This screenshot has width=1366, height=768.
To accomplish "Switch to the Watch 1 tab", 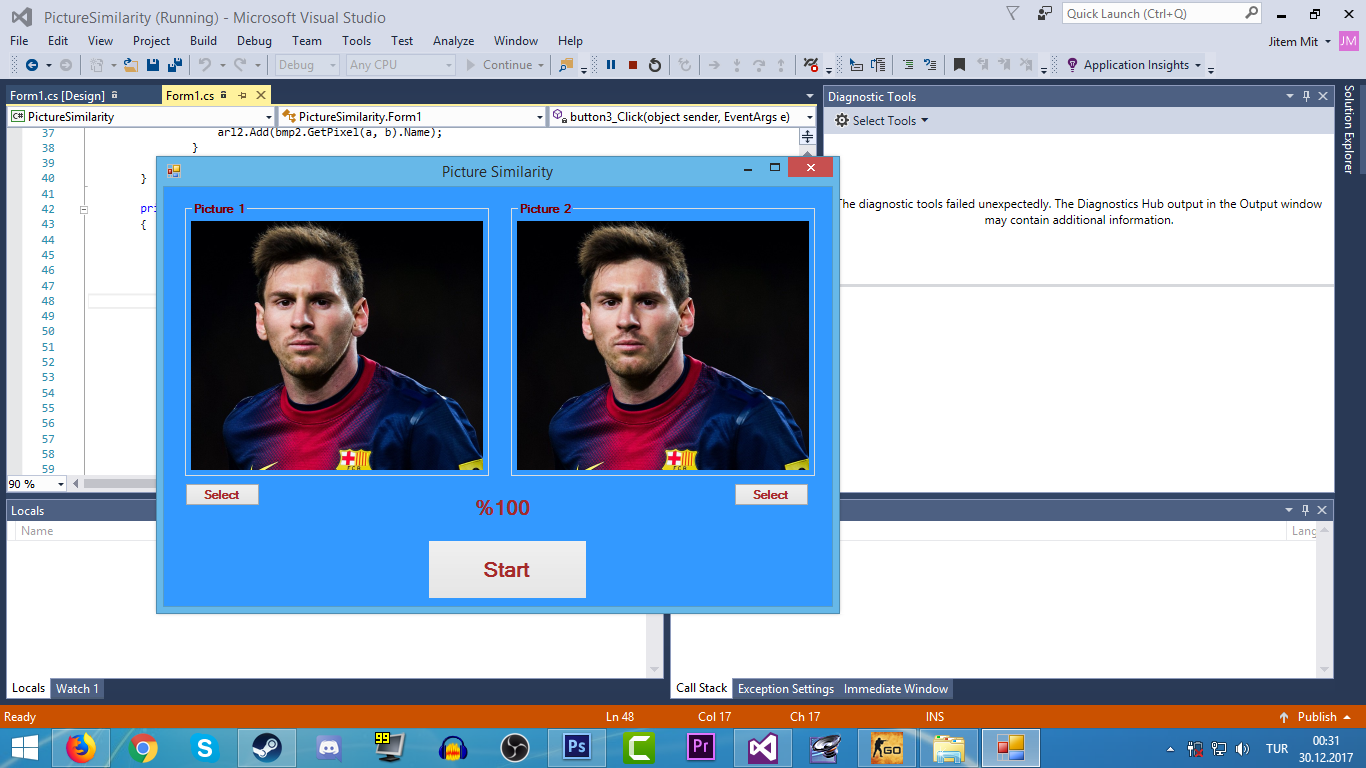I will 77,689.
